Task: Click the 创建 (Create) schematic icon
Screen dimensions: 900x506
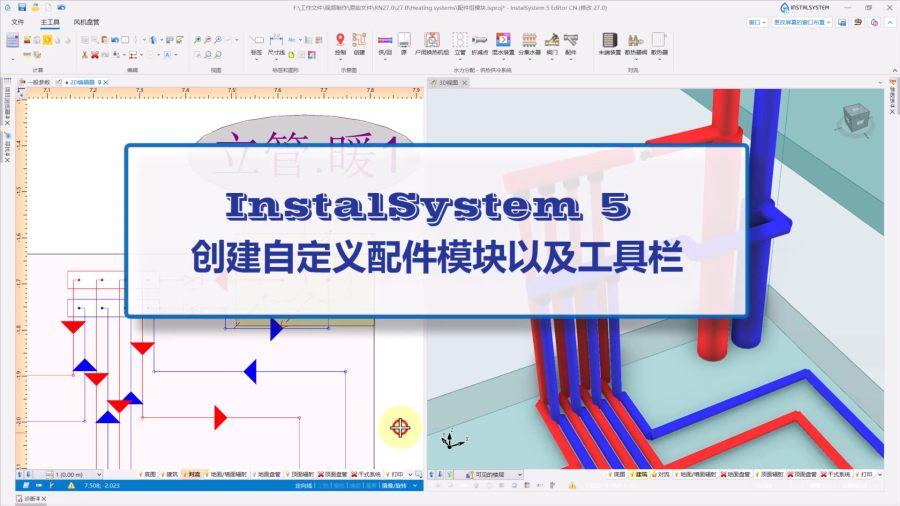Action: 359,41
